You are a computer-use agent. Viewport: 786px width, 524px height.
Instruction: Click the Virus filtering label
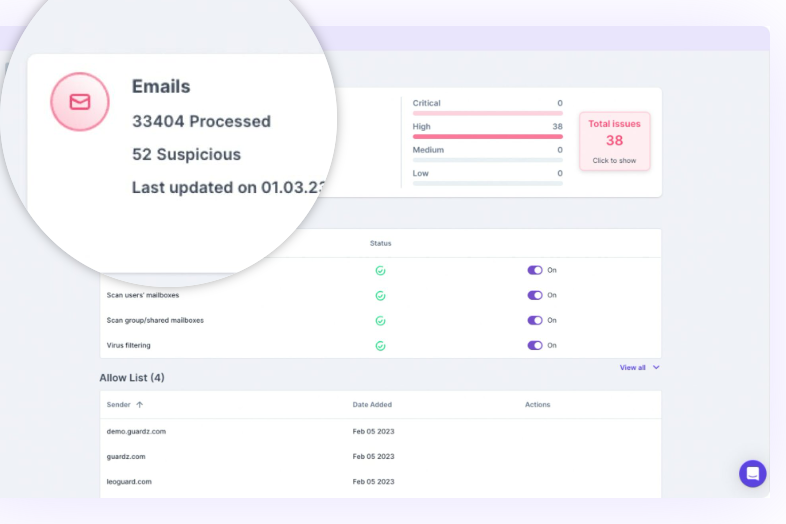128,345
